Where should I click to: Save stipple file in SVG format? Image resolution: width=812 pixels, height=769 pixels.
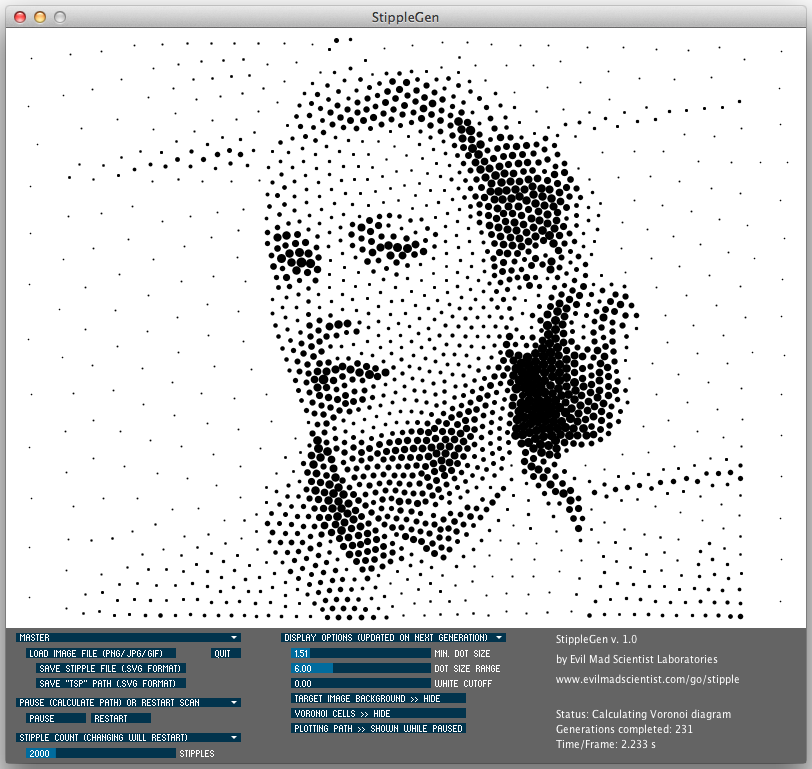(x=110, y=668)
